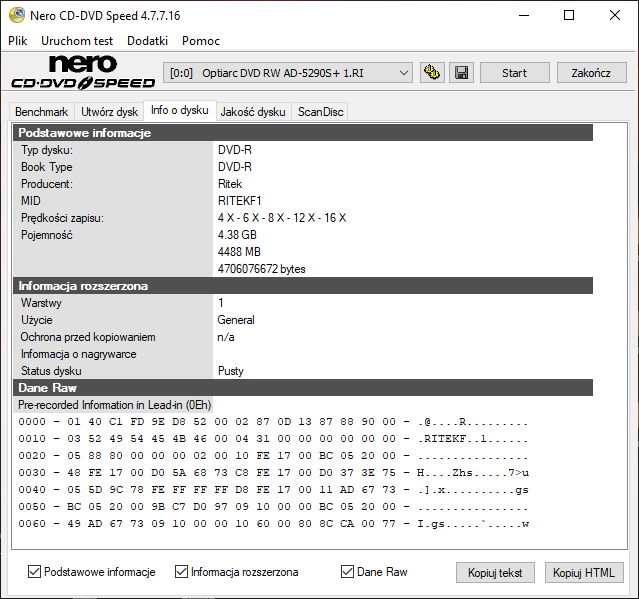Switch to the Benchmark tab
This screenshot has height=599, width=639.
tap(42, 112)
